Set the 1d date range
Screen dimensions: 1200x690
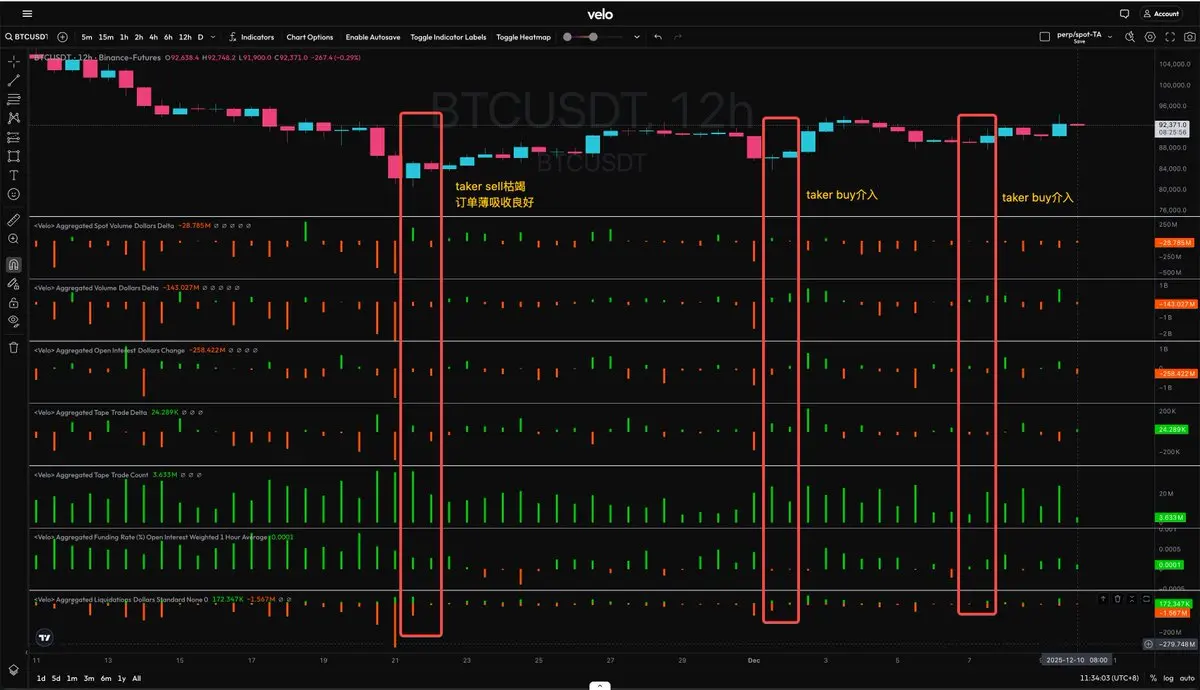(x=41, y=678)
